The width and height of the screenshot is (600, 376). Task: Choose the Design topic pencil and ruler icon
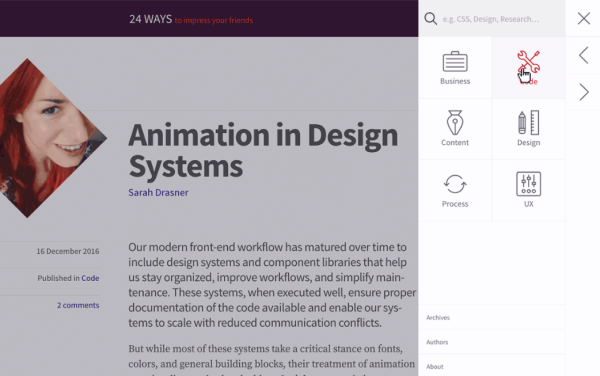click(x=528, y=123)
